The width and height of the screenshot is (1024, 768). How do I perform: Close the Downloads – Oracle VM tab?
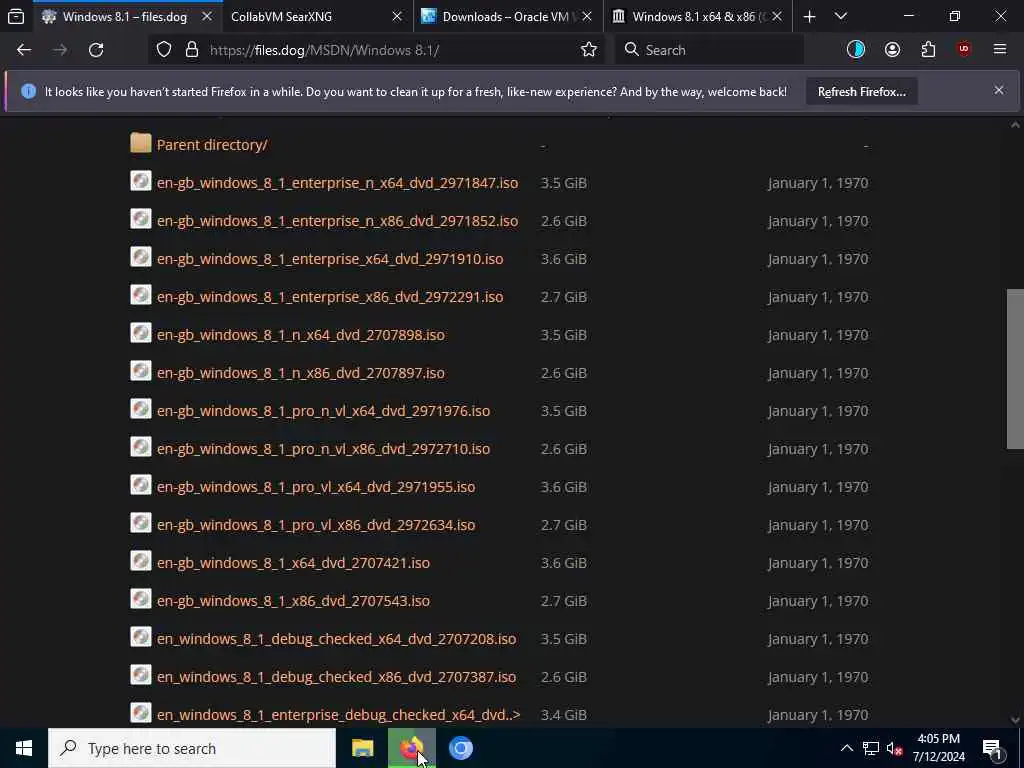587,17
